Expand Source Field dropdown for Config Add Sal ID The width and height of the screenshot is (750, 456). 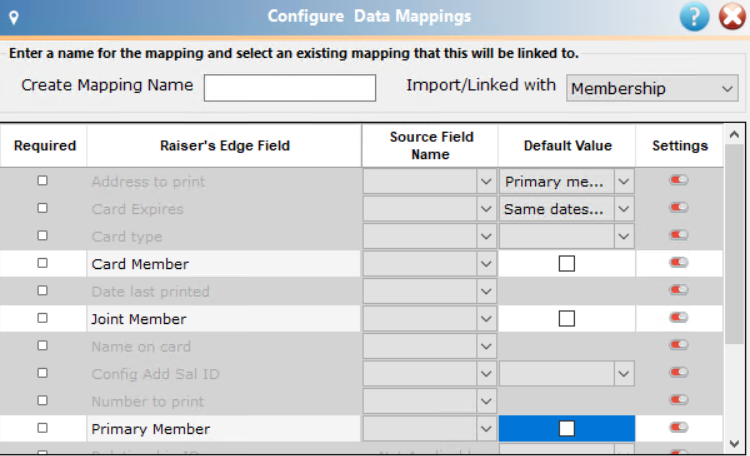click(x=486, y=374)
